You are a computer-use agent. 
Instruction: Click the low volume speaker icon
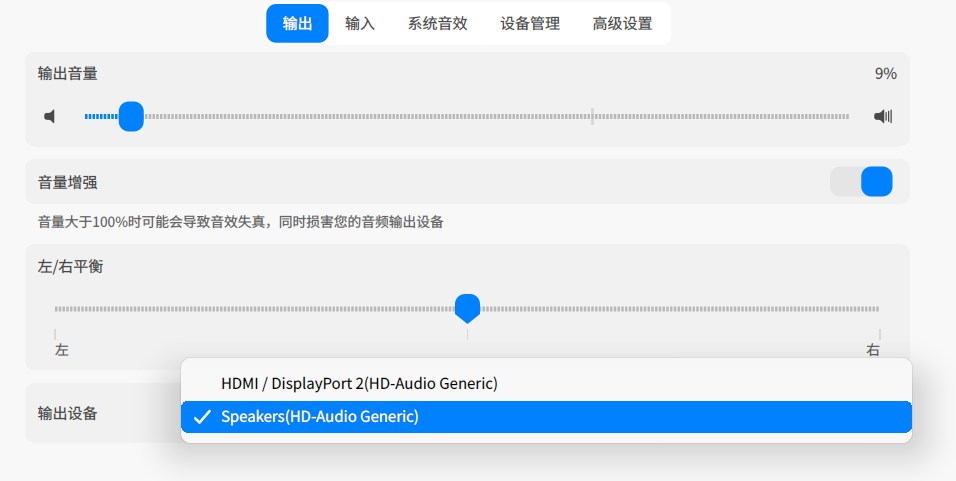click(x=50, y=117)
